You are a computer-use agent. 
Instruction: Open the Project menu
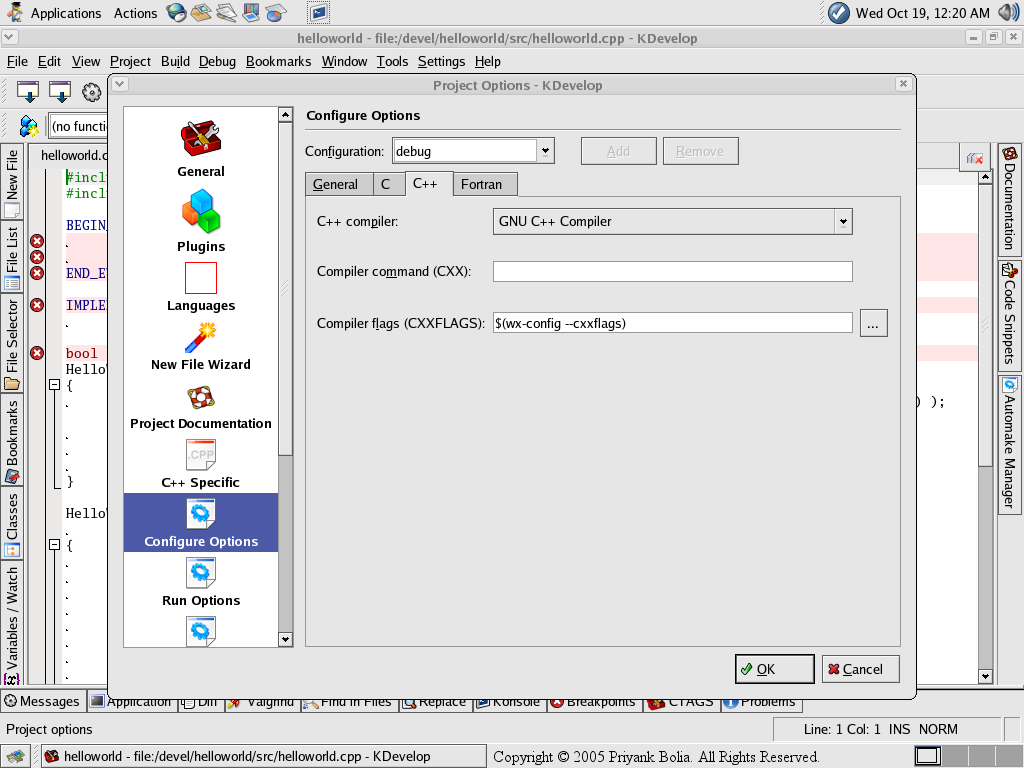pos(130,61)
